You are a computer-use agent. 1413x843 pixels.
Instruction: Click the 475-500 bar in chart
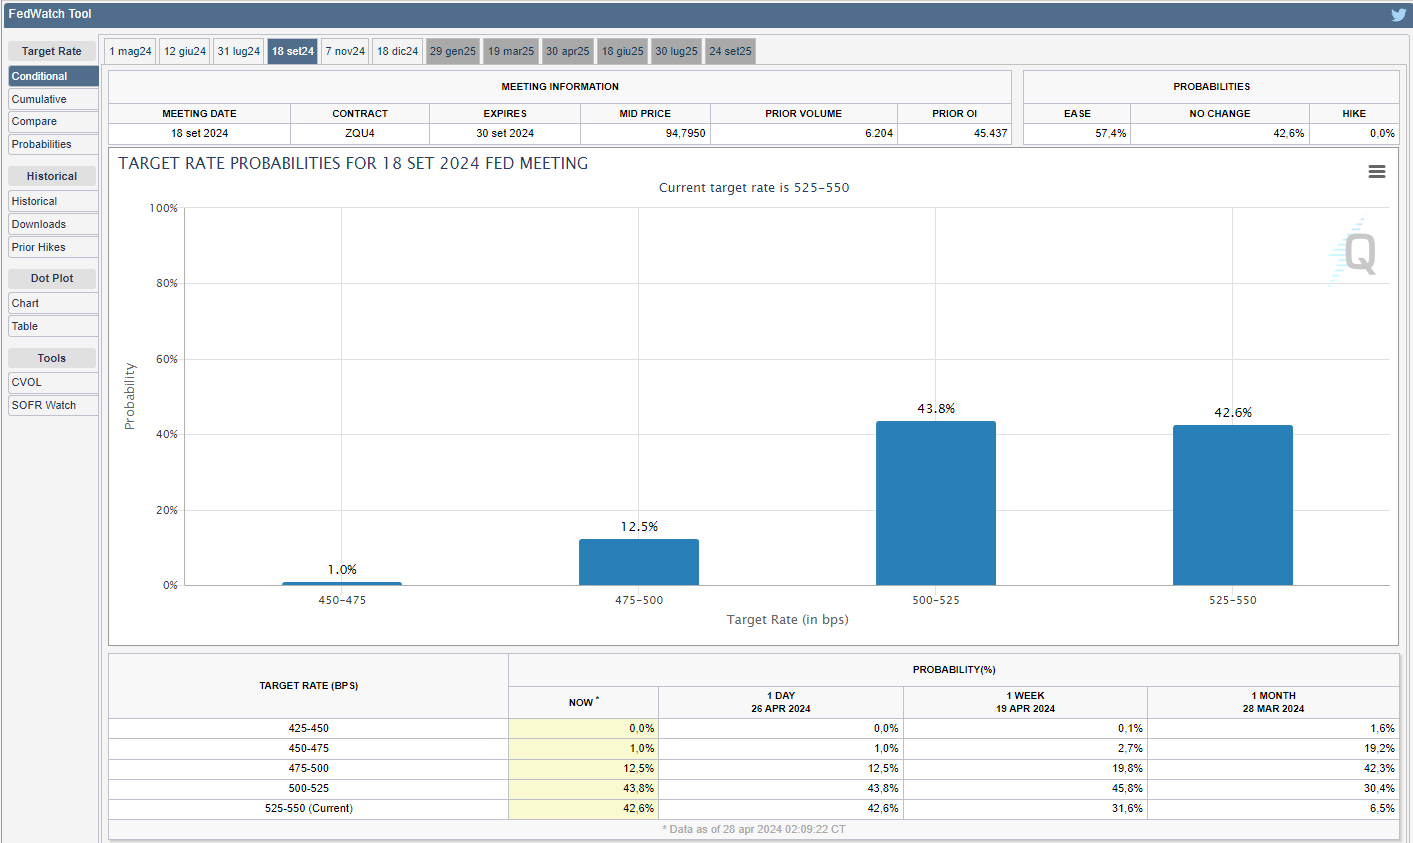638,562
